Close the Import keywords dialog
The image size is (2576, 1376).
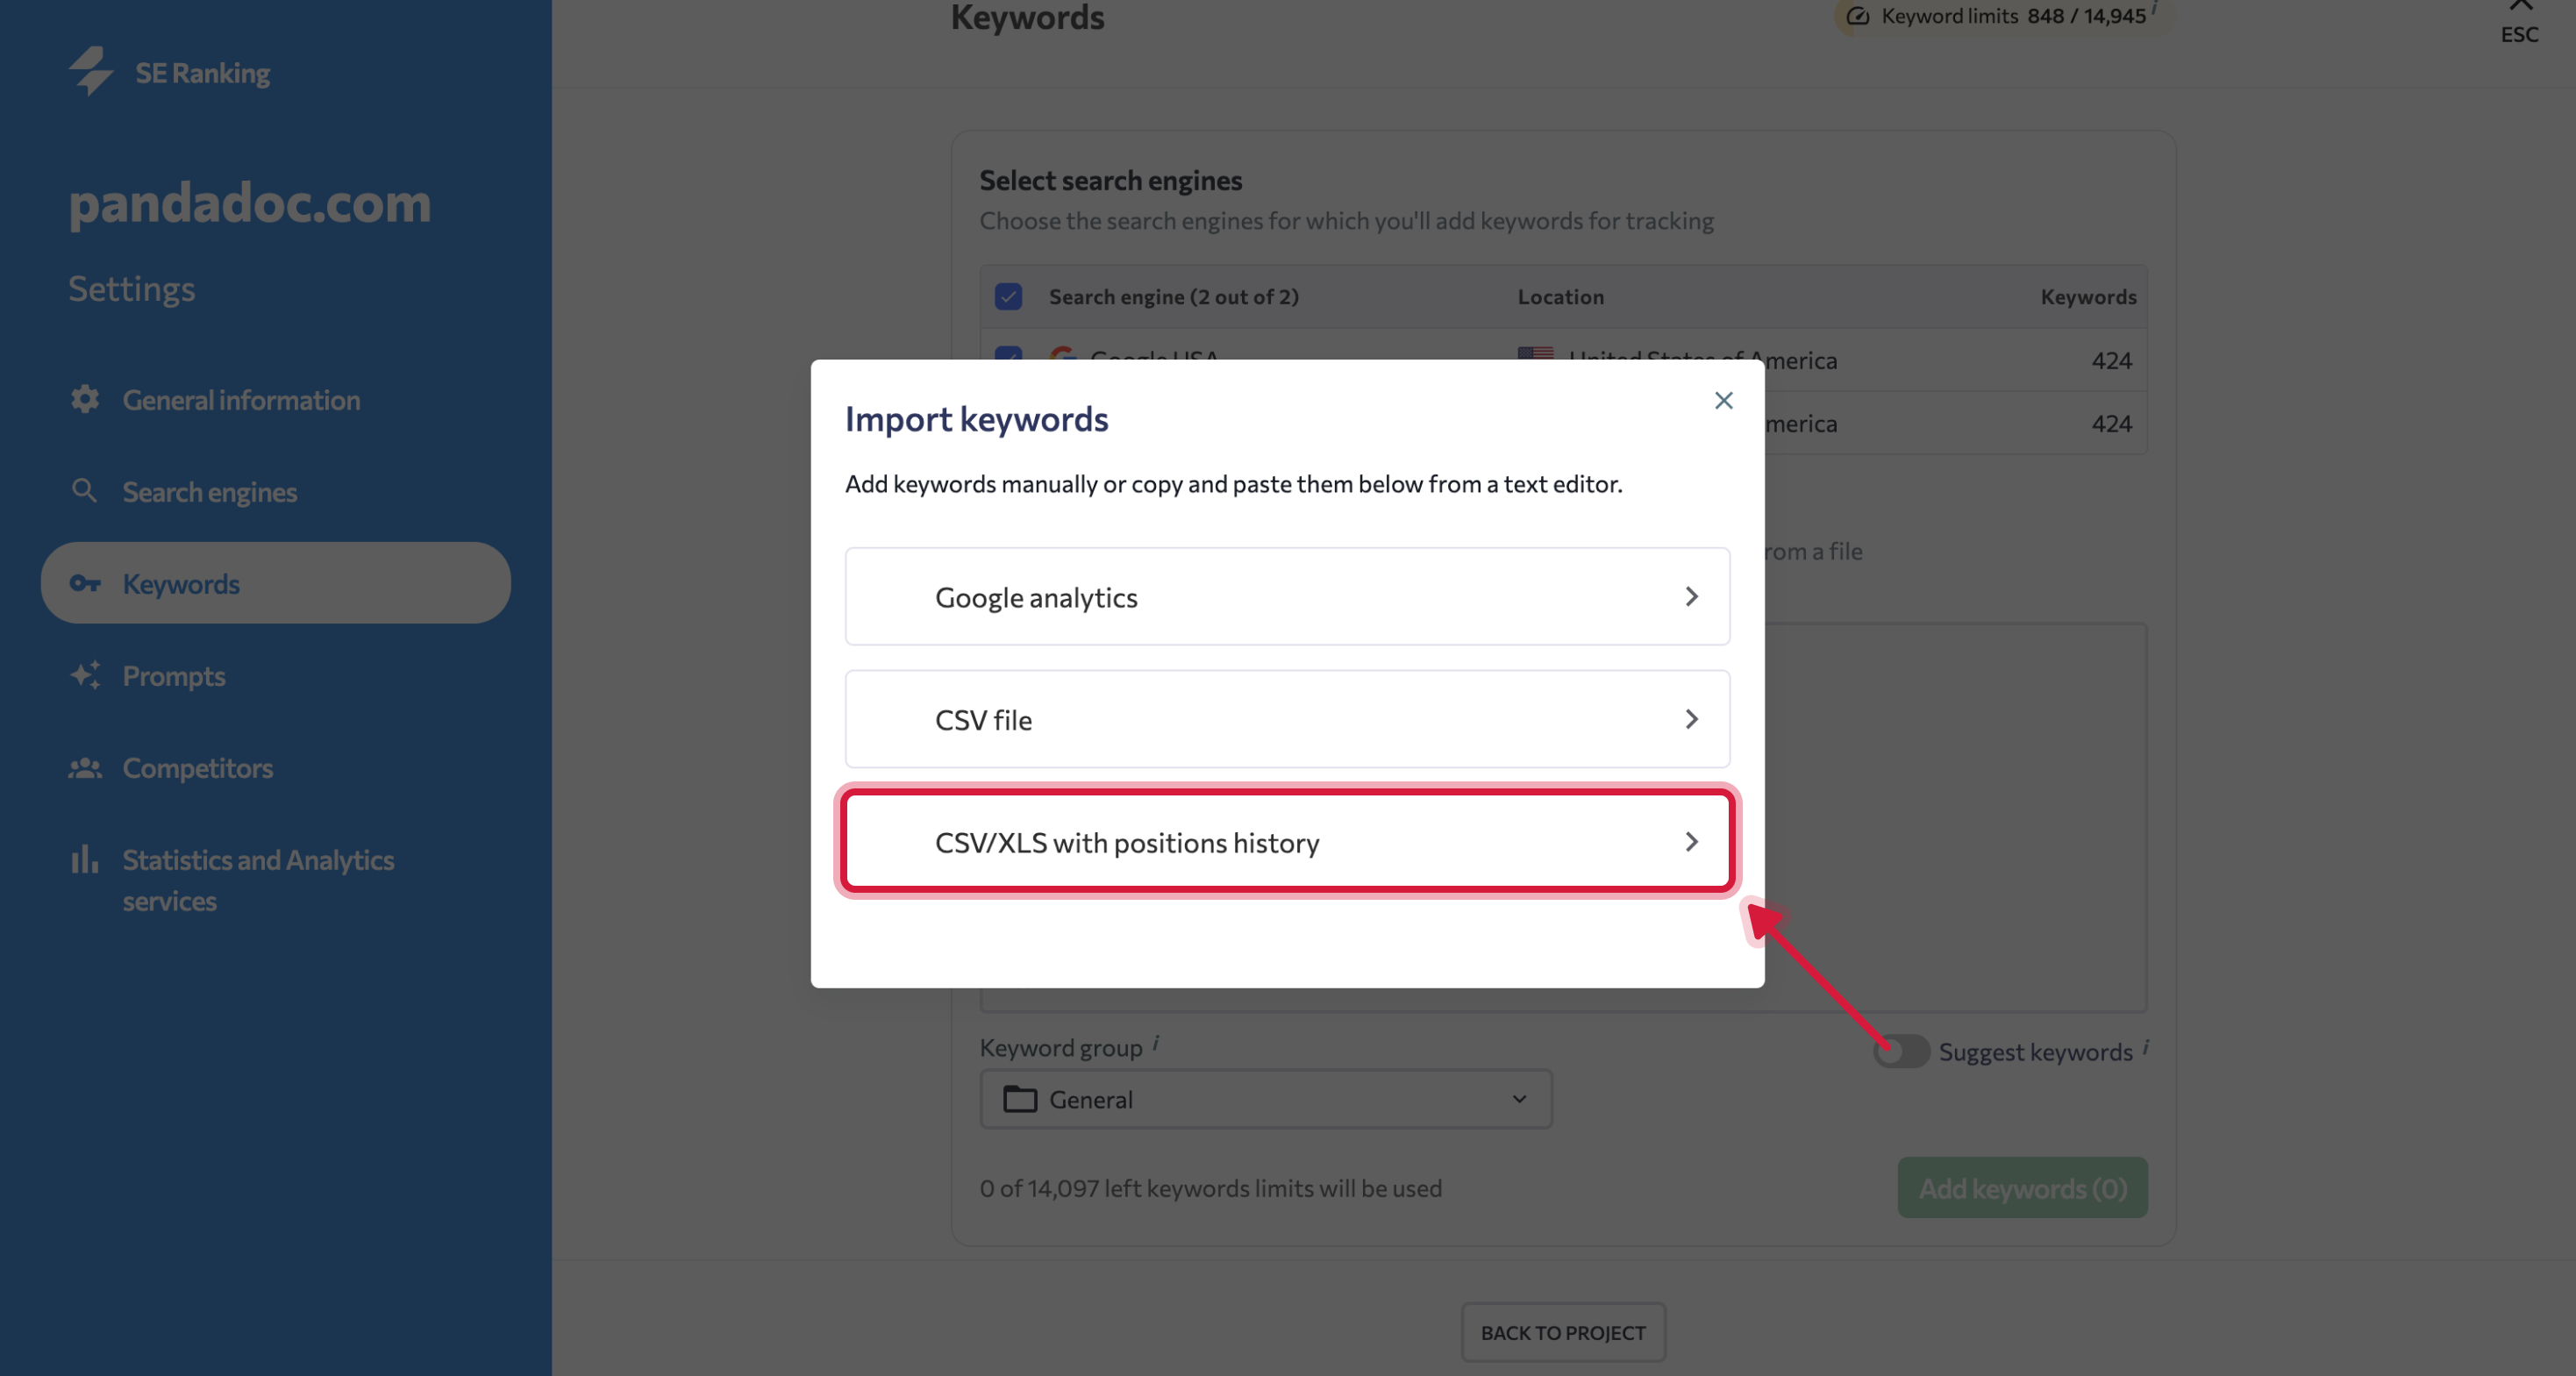point(1723,400)
